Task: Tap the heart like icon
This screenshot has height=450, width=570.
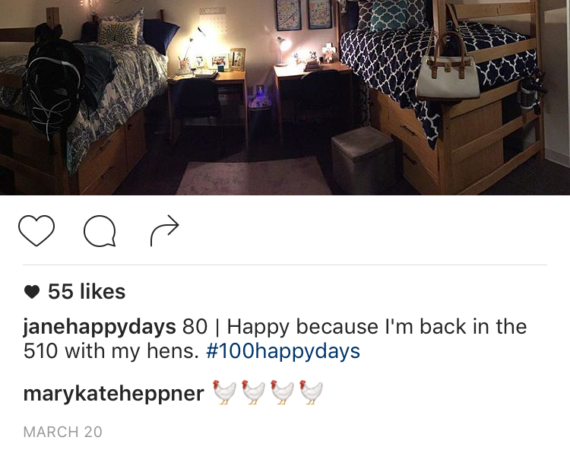Action: pos(36,230)
